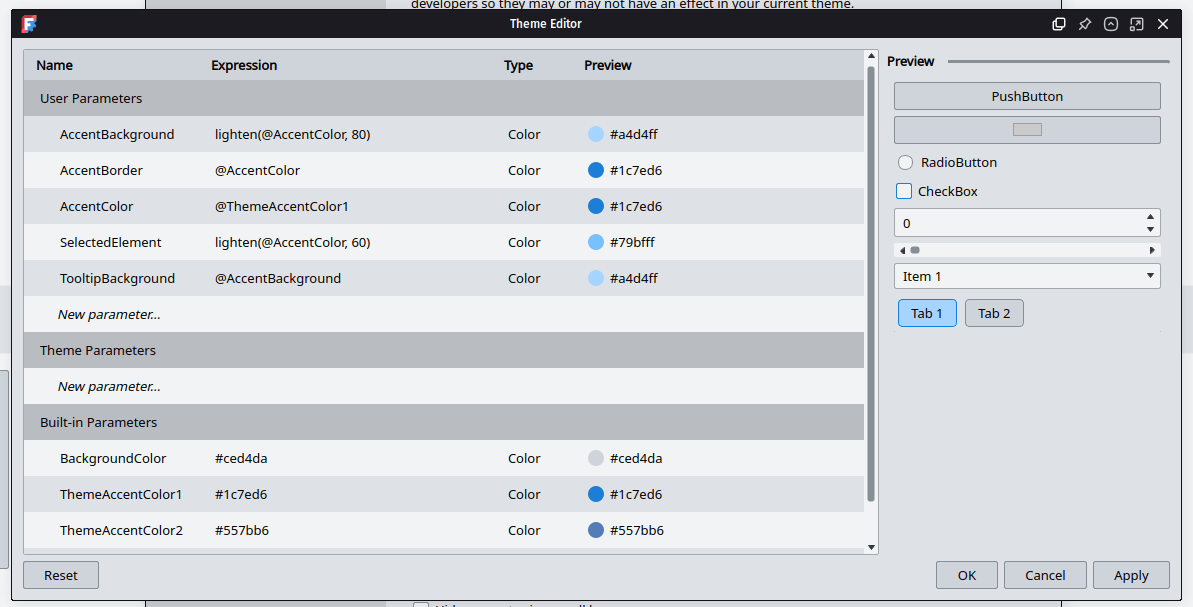The image size is (1193, 607).
Task: Click the overlapping windows icon in title bar
Action: click(1059, 24)
